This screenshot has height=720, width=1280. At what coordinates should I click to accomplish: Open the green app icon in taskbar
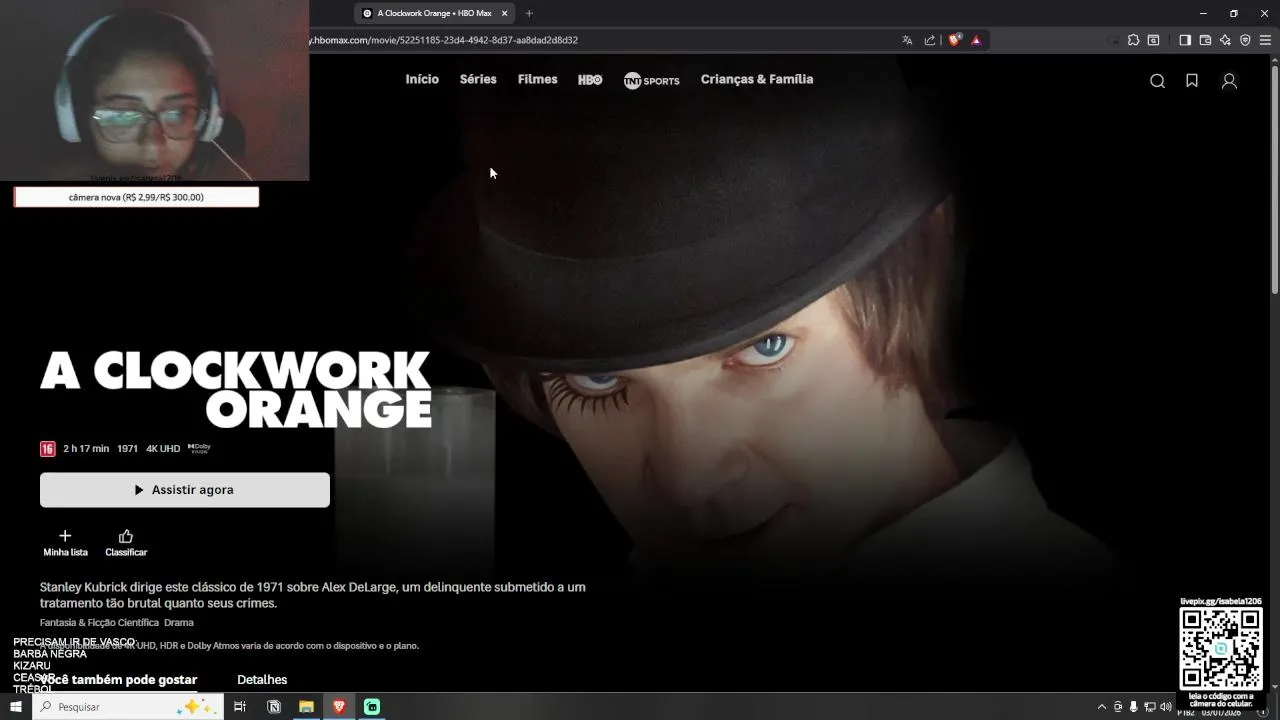click(x=372, y=707)
